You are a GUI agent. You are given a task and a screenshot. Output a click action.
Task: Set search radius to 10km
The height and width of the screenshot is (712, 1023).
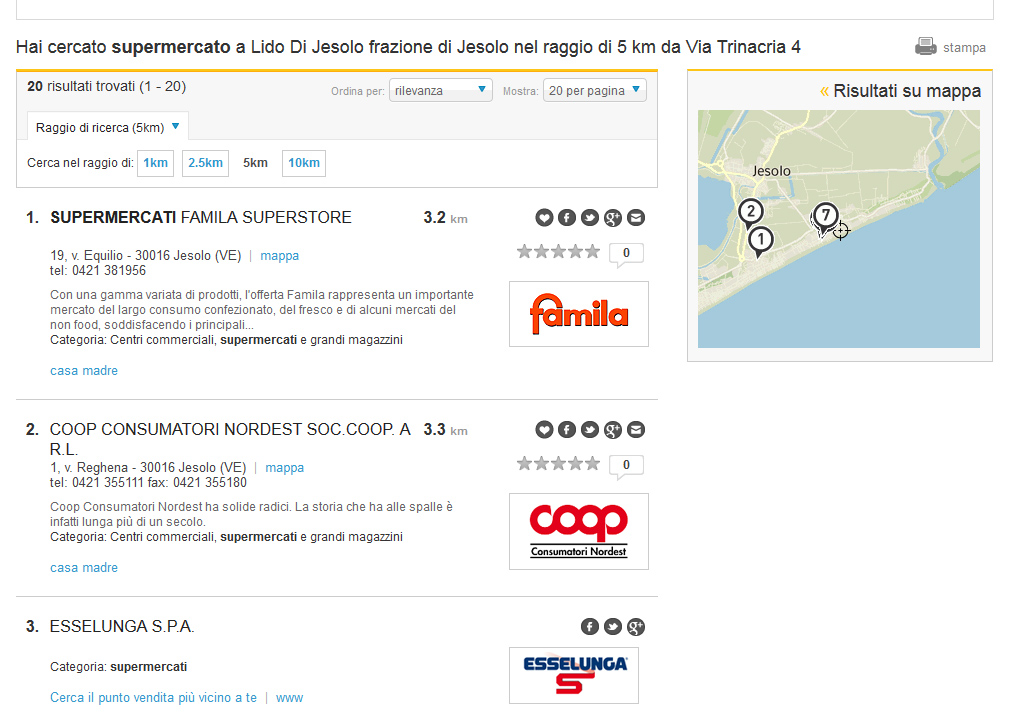click(304, 163)
